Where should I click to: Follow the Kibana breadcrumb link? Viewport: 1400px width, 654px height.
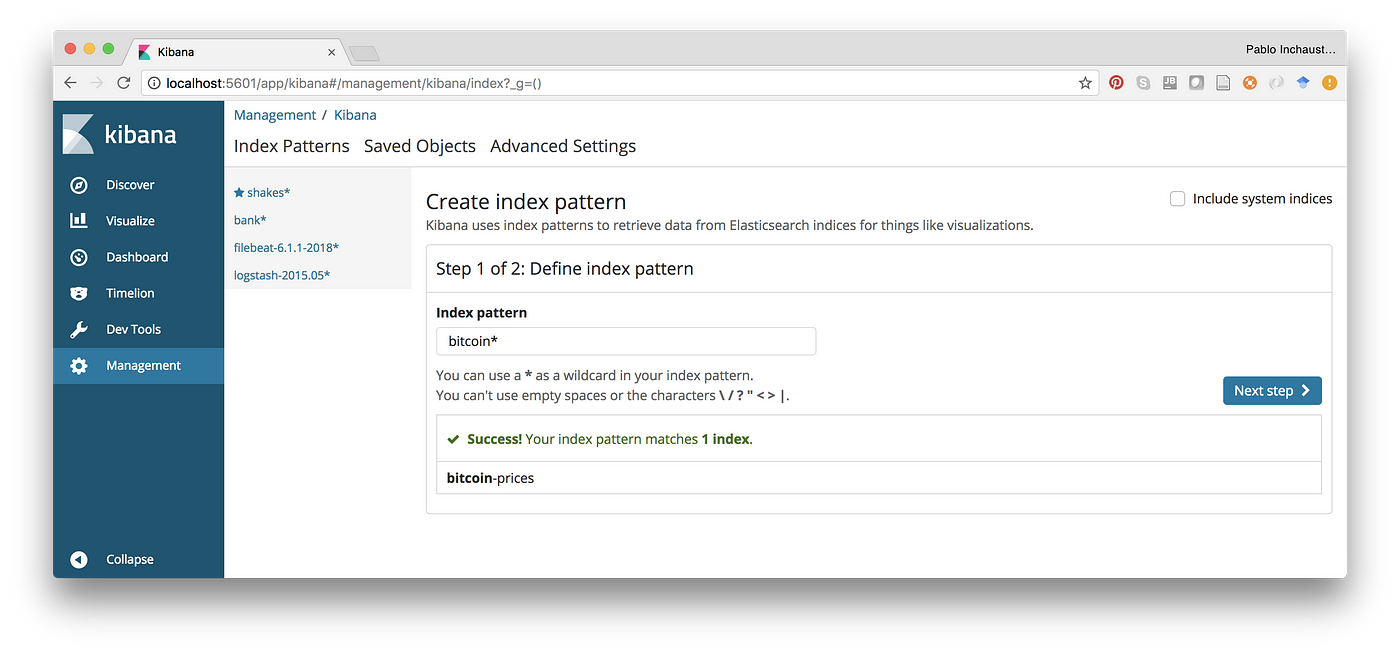coord(355,115)
